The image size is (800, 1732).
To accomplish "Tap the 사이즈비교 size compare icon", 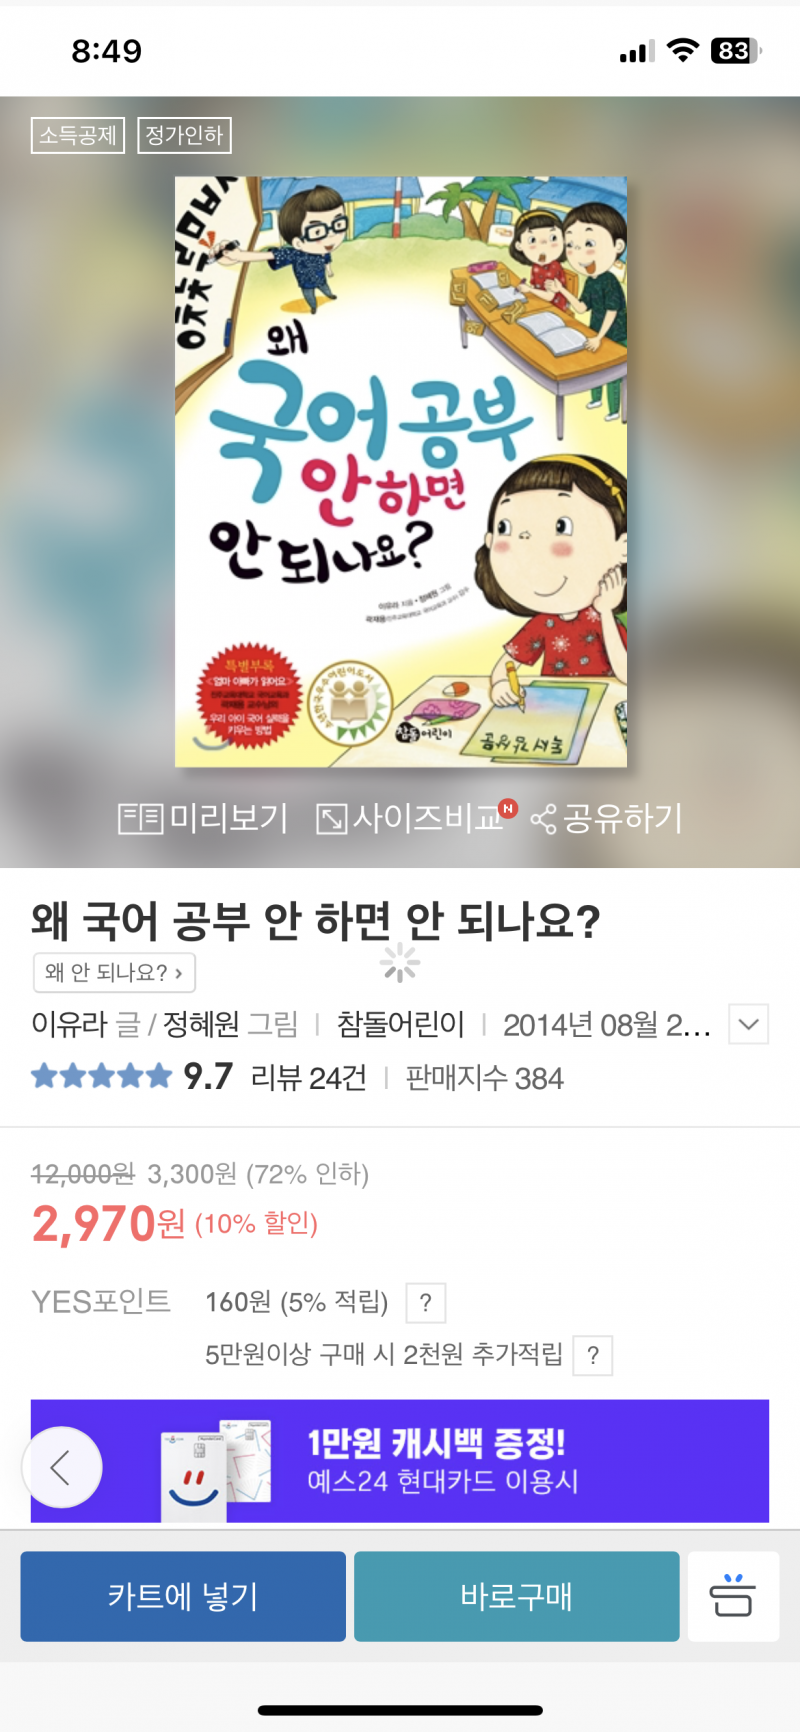I will pos(331,819).
